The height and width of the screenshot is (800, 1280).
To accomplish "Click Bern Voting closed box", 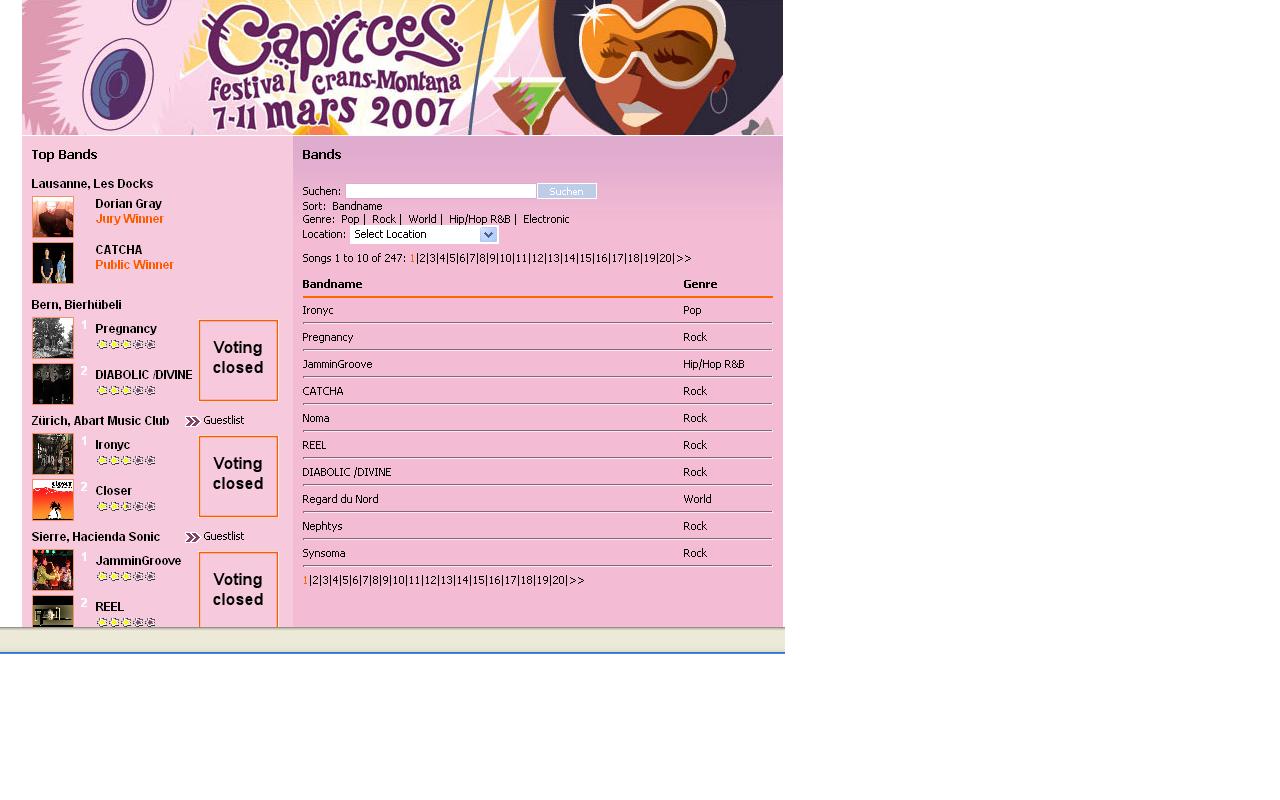I will pyautogui.click(x=238, y=360).
